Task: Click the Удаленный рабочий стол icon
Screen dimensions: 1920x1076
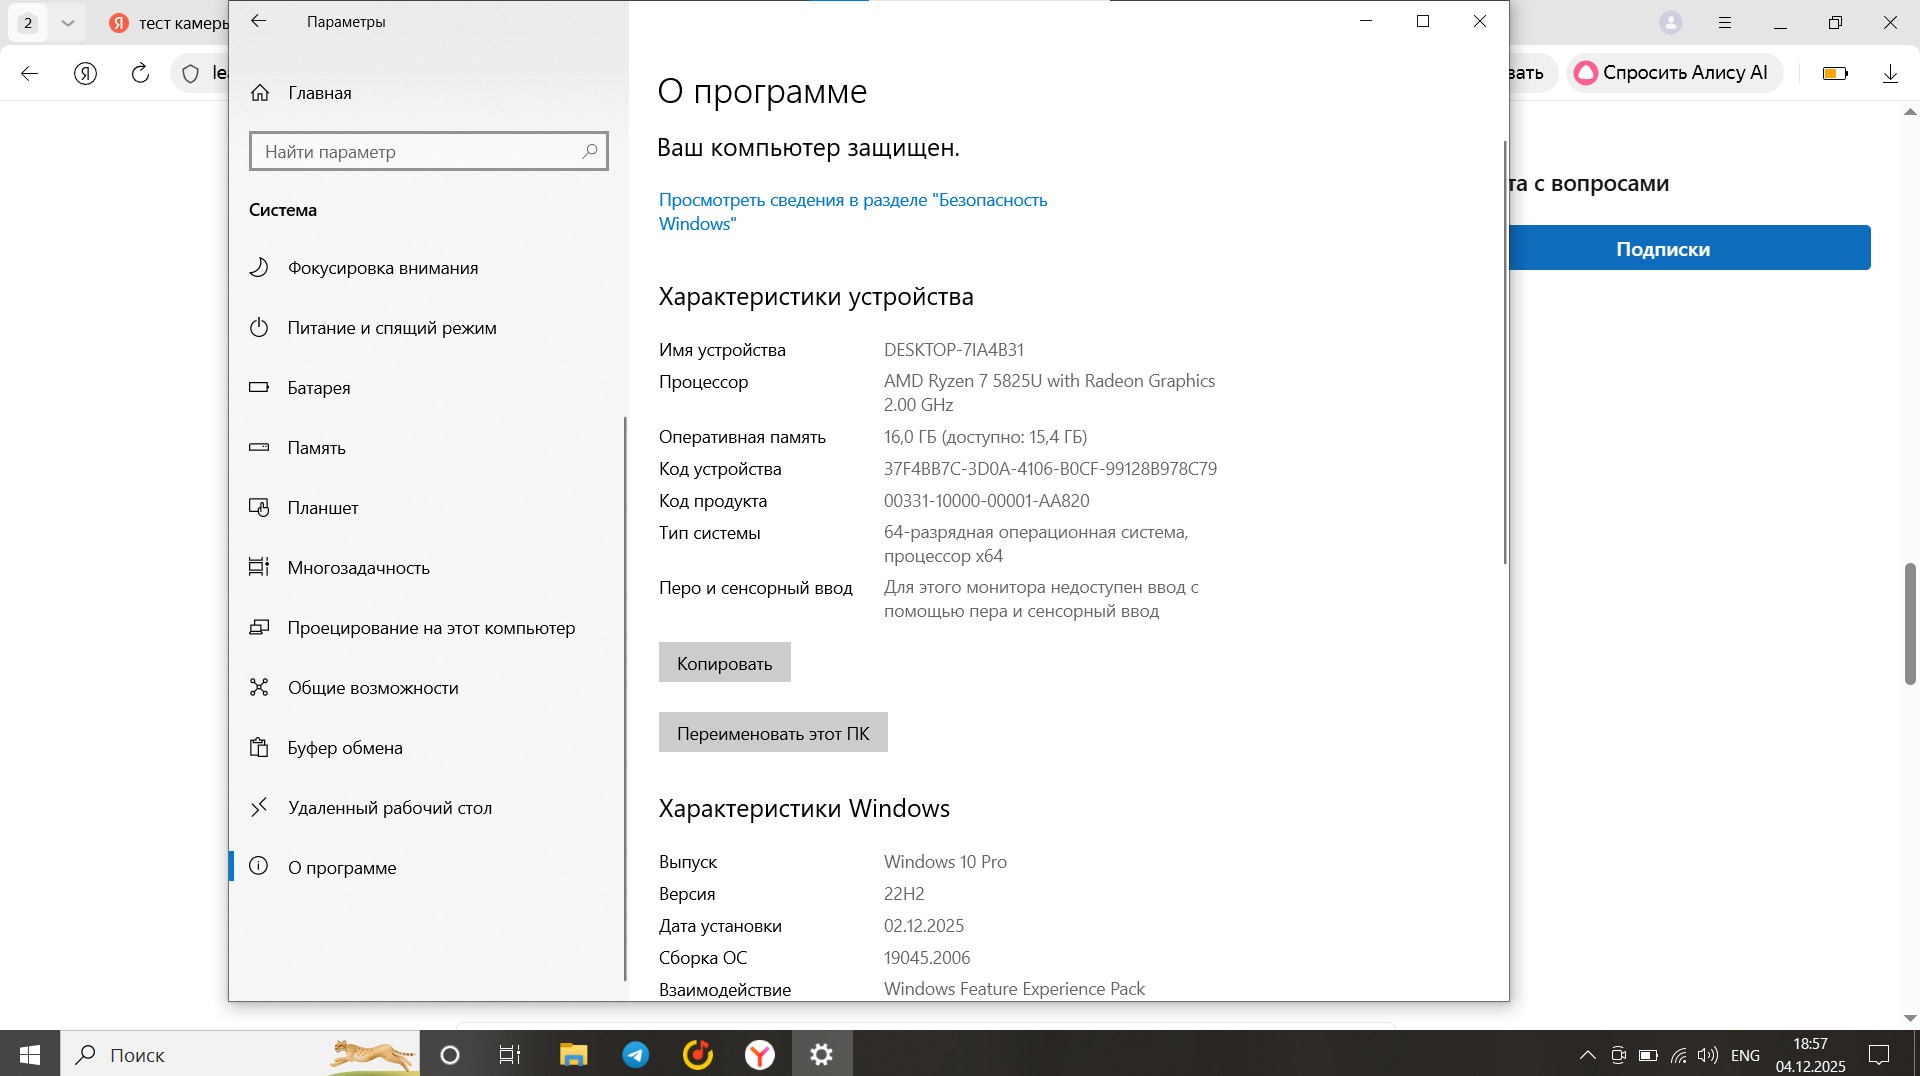Action: pyautogui.click(x=259, y=808)
